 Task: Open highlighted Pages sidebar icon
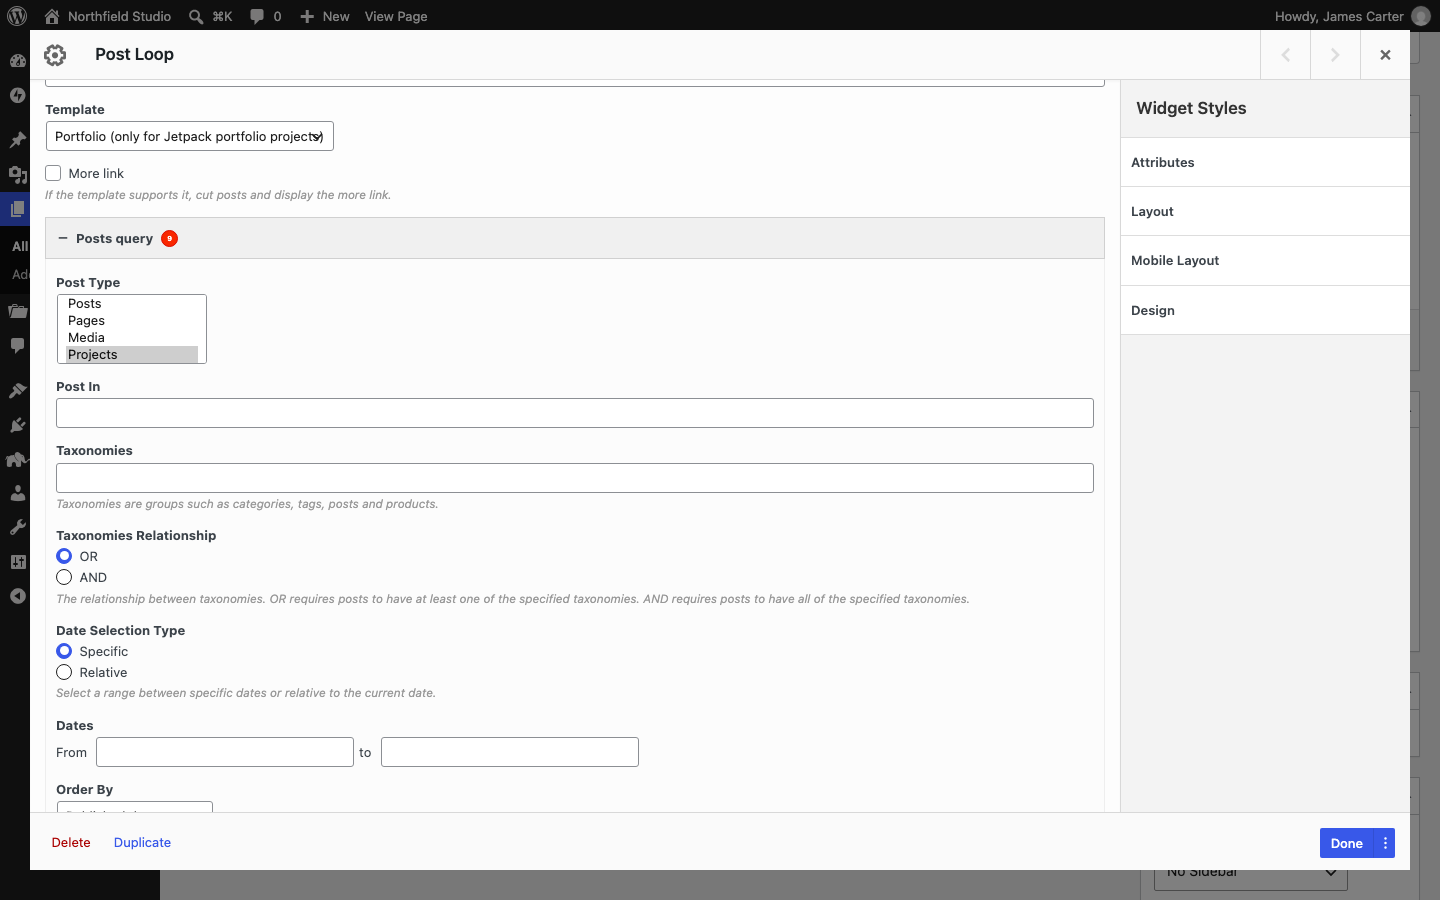17,209
